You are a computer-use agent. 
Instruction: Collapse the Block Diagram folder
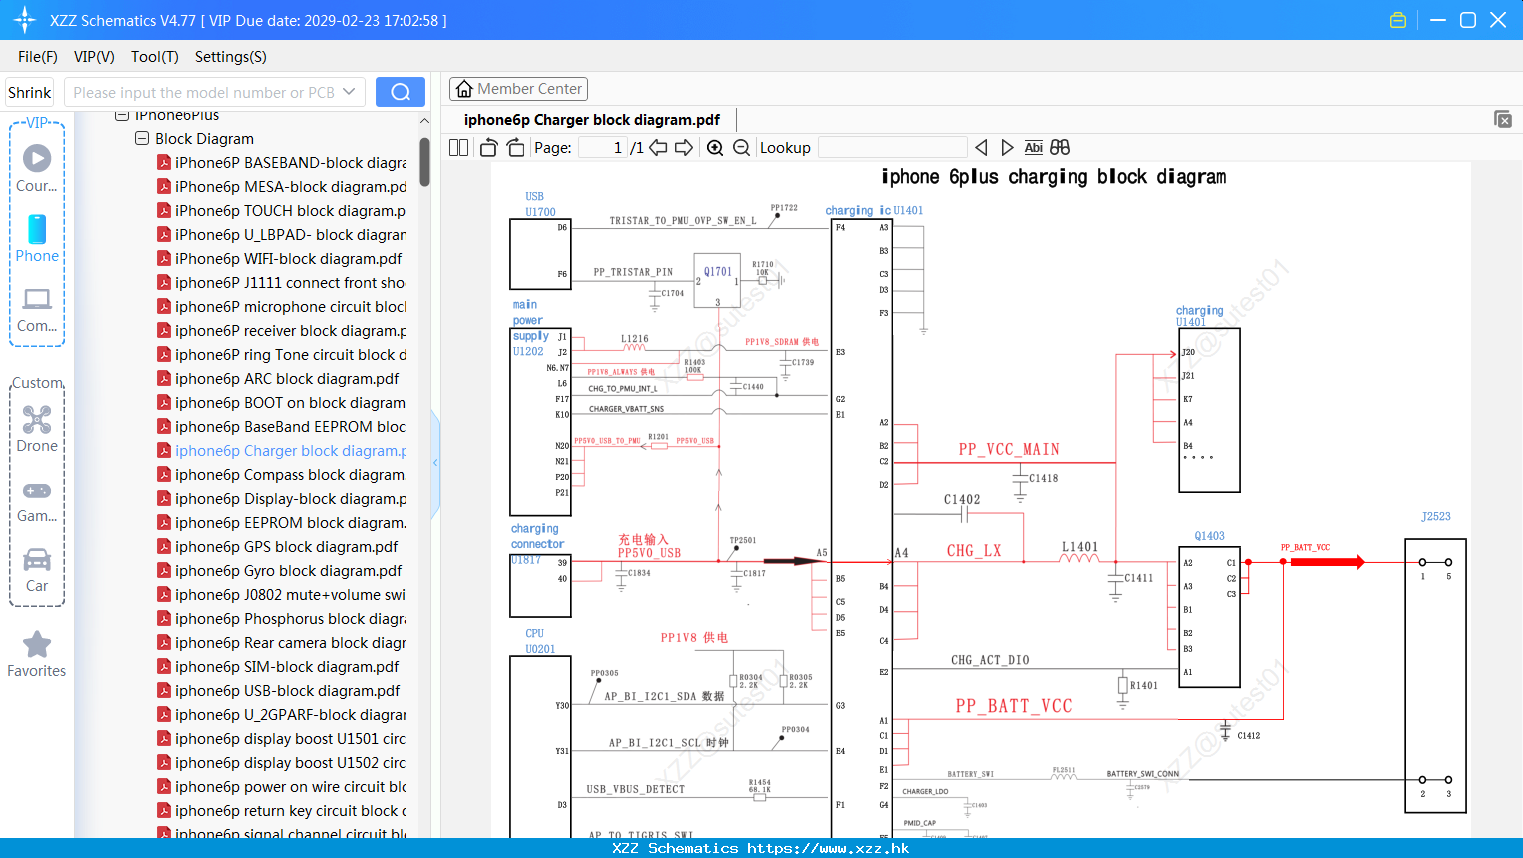(142, 138)
